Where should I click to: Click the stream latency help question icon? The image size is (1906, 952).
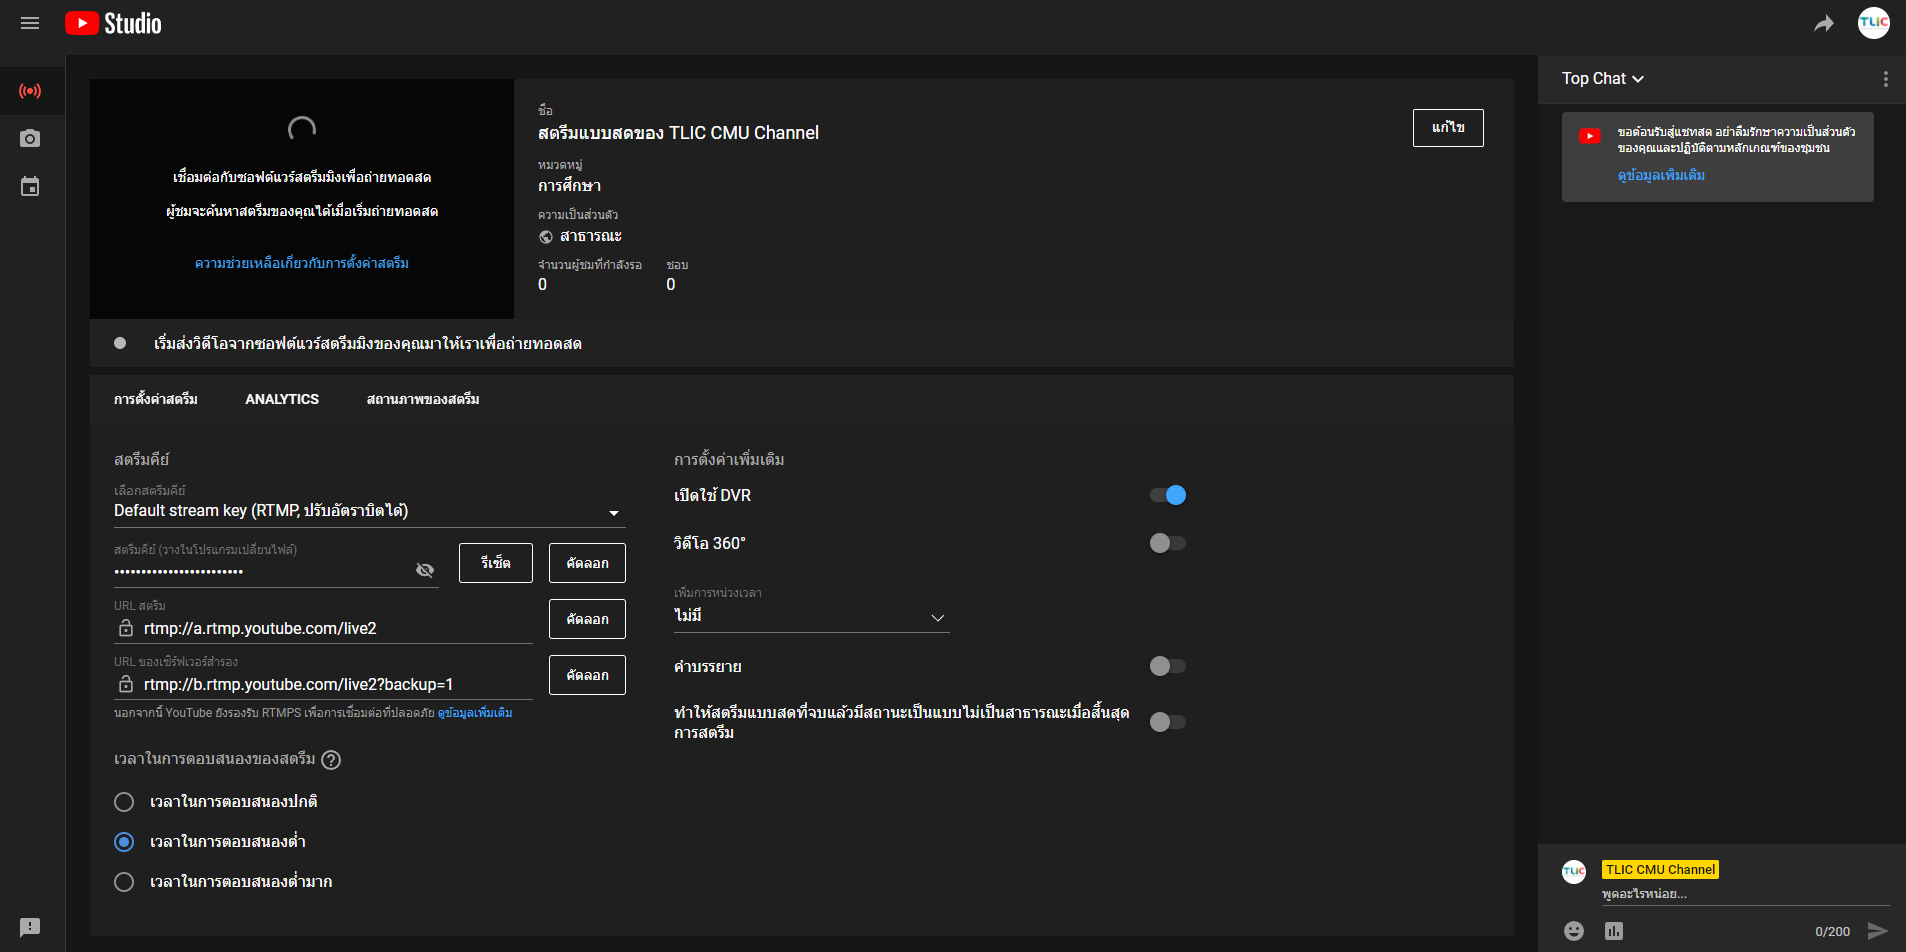coord(331,760)
